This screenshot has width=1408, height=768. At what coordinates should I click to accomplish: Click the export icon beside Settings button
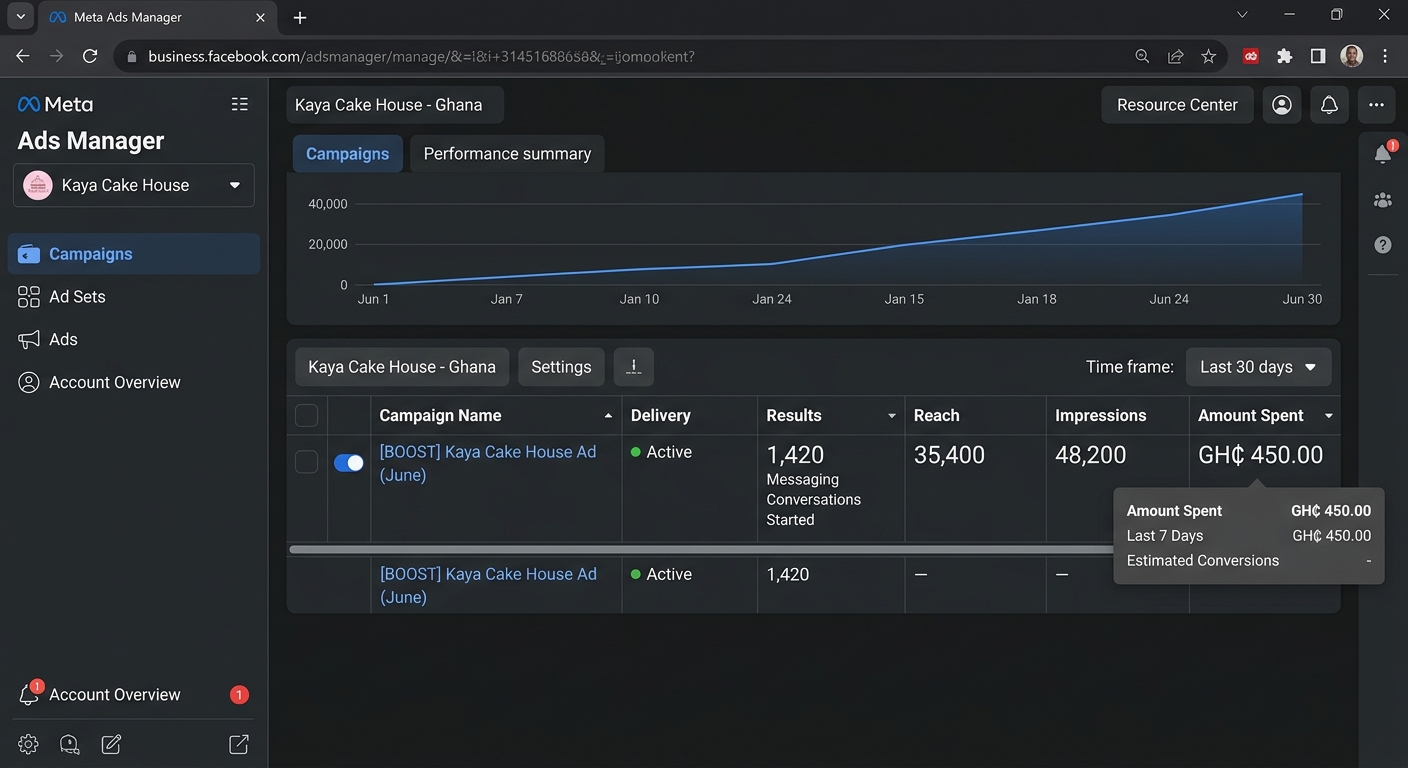[x=633, y=367]
